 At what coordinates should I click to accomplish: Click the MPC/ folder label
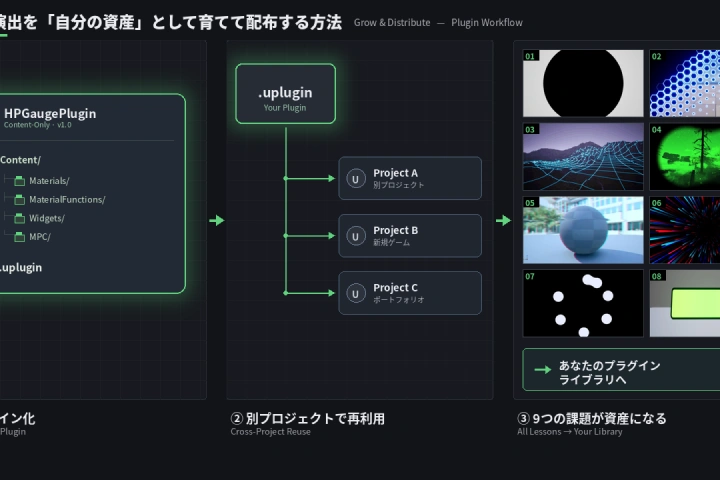[40, 237]
